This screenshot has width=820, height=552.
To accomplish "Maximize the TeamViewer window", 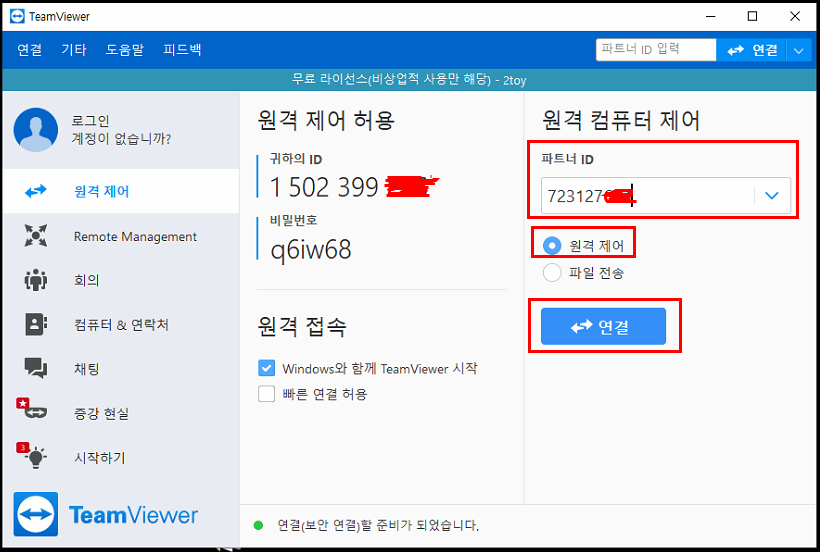I will (x=752, y=16).
